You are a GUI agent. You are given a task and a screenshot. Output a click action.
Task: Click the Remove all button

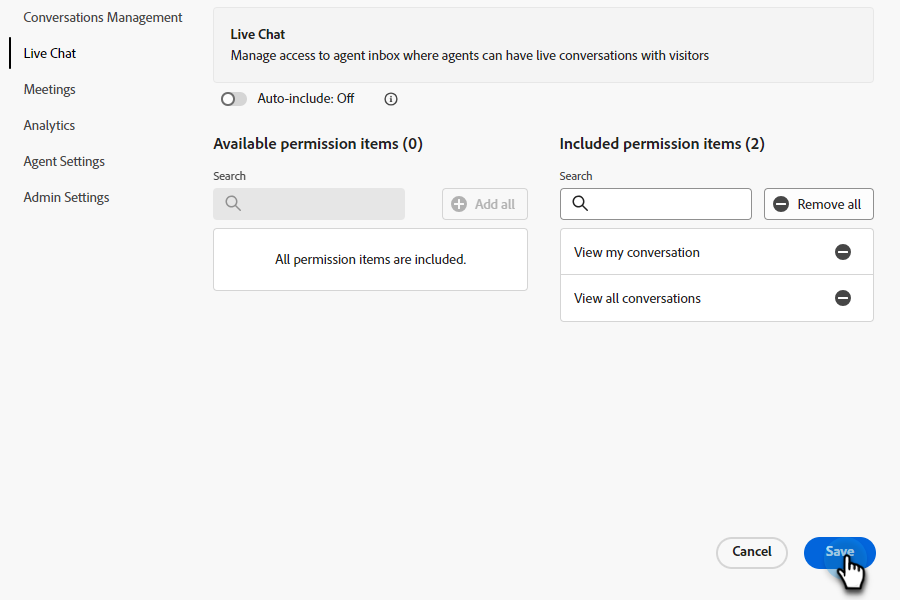(819, 204)
